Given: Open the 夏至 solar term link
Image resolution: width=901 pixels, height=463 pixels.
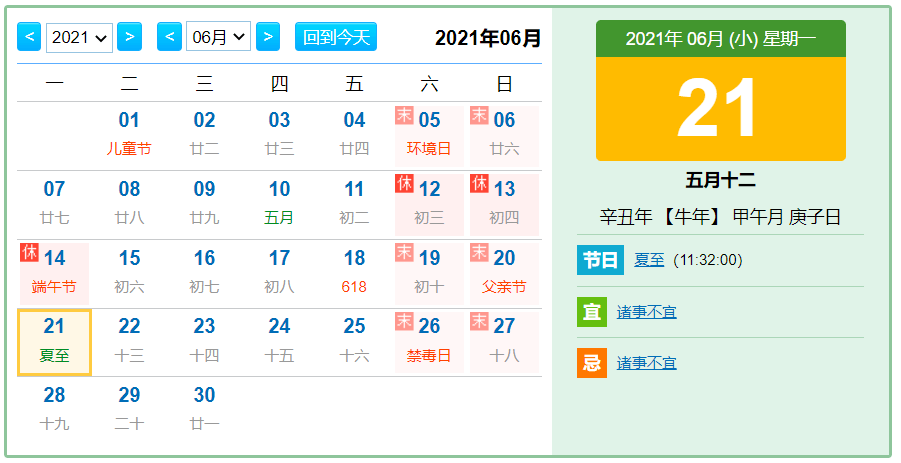Looking at the screenshot, I should pyautogui.click(x=649, y=260).
